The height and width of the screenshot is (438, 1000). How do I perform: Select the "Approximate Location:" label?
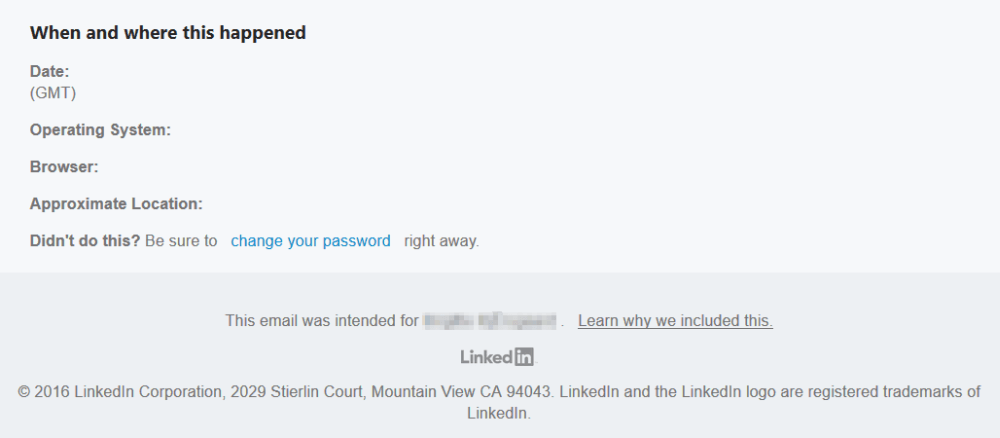(x=116, y=204)
